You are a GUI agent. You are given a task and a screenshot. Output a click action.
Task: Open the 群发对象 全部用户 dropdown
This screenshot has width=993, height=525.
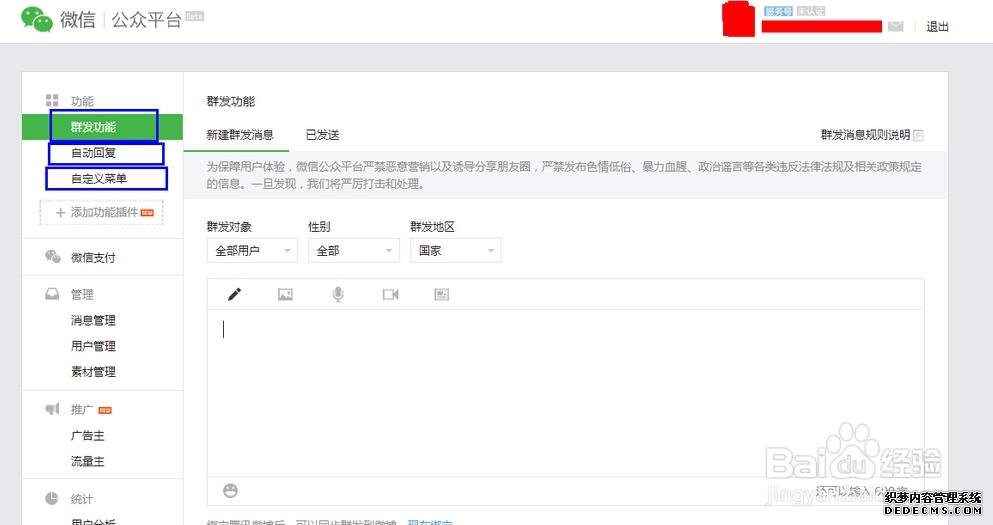click(252, 251)
